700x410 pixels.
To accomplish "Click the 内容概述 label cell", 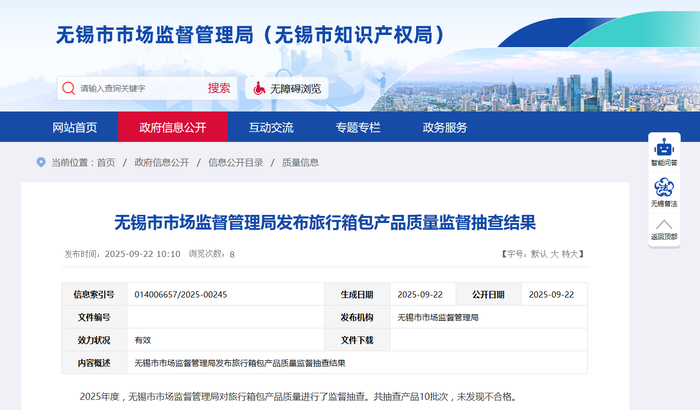I will click(x=94, y=363).
